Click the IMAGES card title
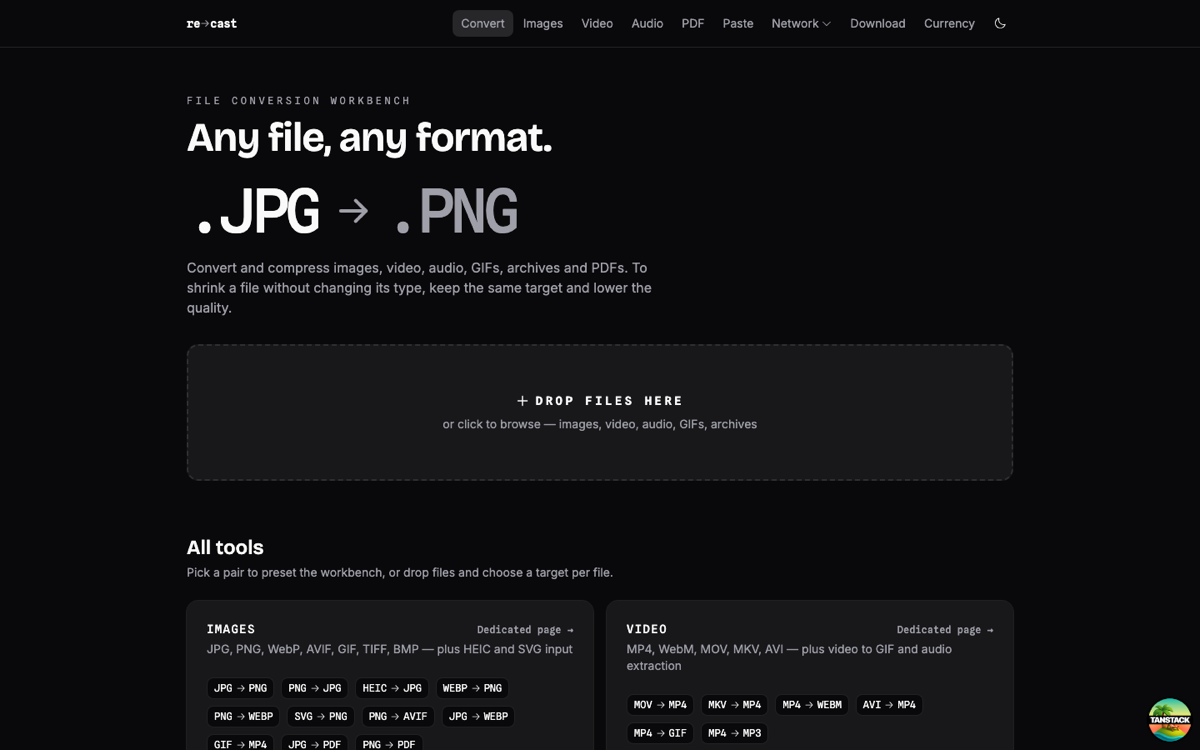 231,629
